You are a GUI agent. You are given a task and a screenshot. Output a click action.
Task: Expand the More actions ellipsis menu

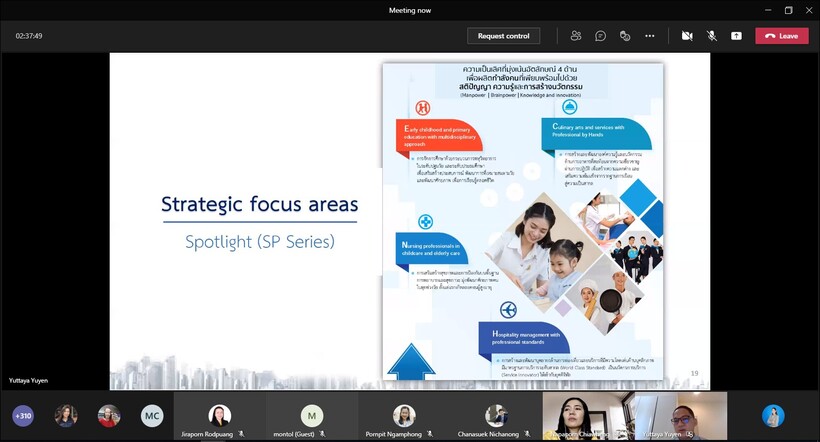coord(650,35)
